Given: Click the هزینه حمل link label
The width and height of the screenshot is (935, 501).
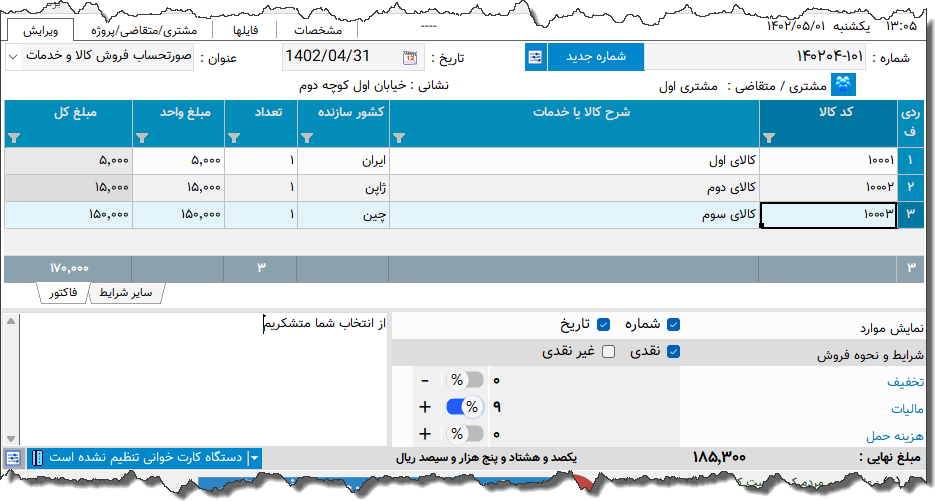Looking at the screenshot, I should click(894, 437).
